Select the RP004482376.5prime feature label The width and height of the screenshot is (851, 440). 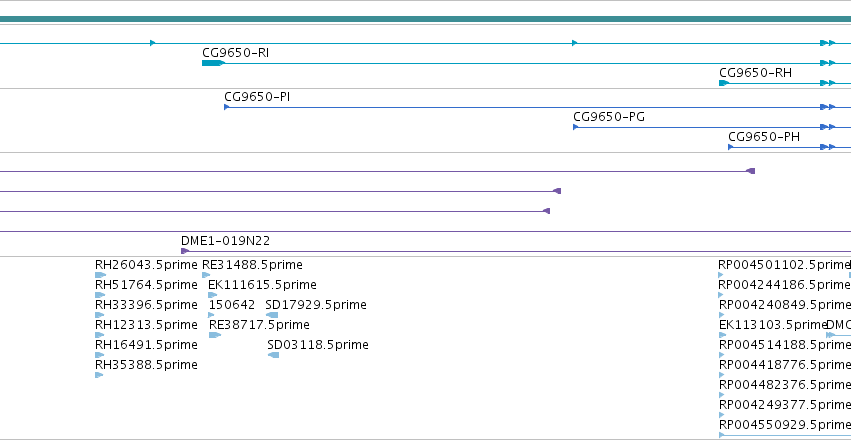point(784,385)
